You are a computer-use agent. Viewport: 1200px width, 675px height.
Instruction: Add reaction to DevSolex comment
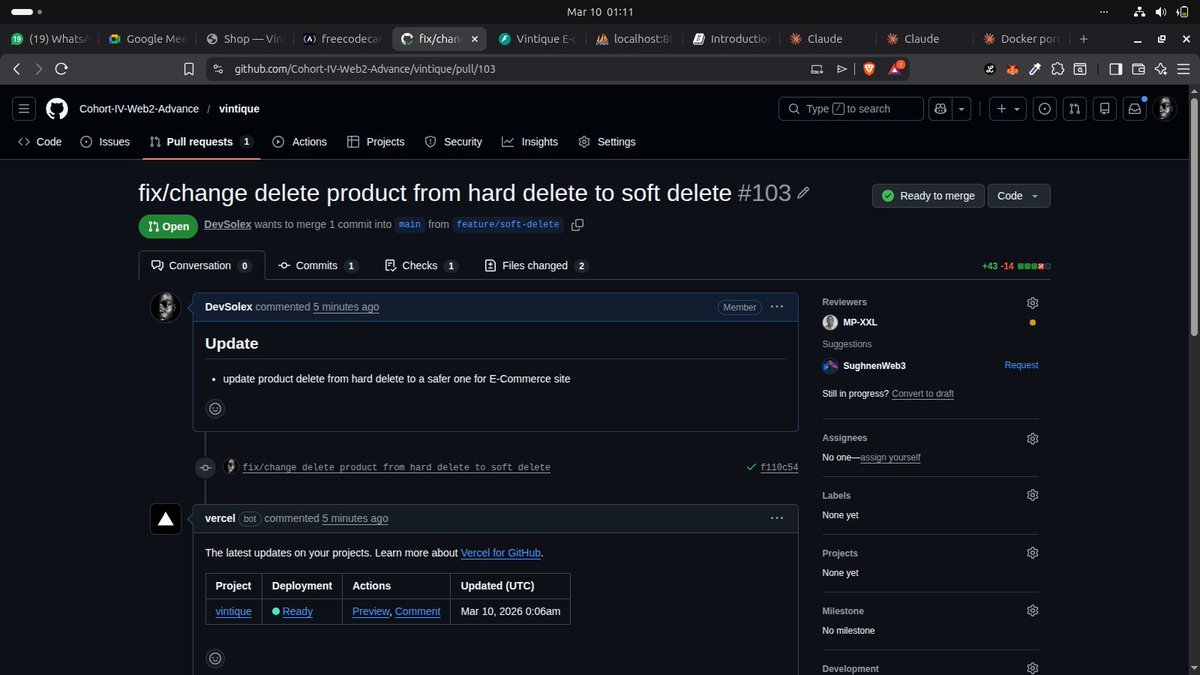tap(215, 408)
